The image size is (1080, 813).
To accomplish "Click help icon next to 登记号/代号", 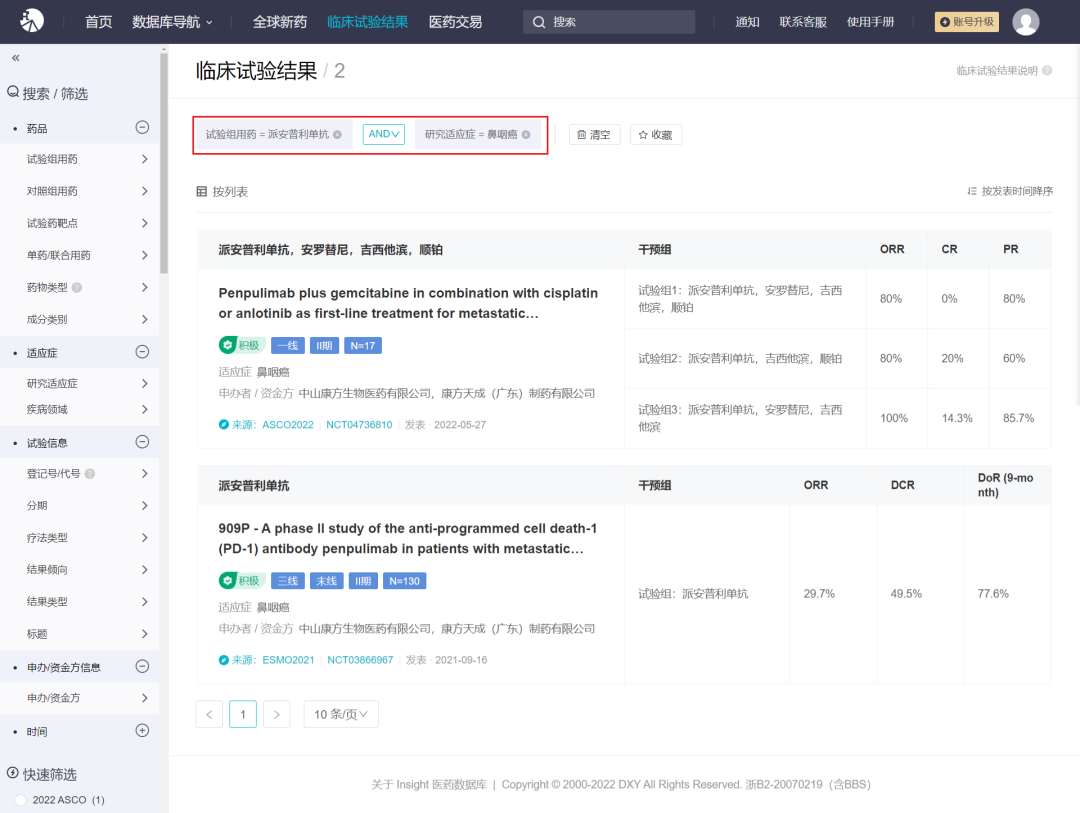I will (90, 474).
